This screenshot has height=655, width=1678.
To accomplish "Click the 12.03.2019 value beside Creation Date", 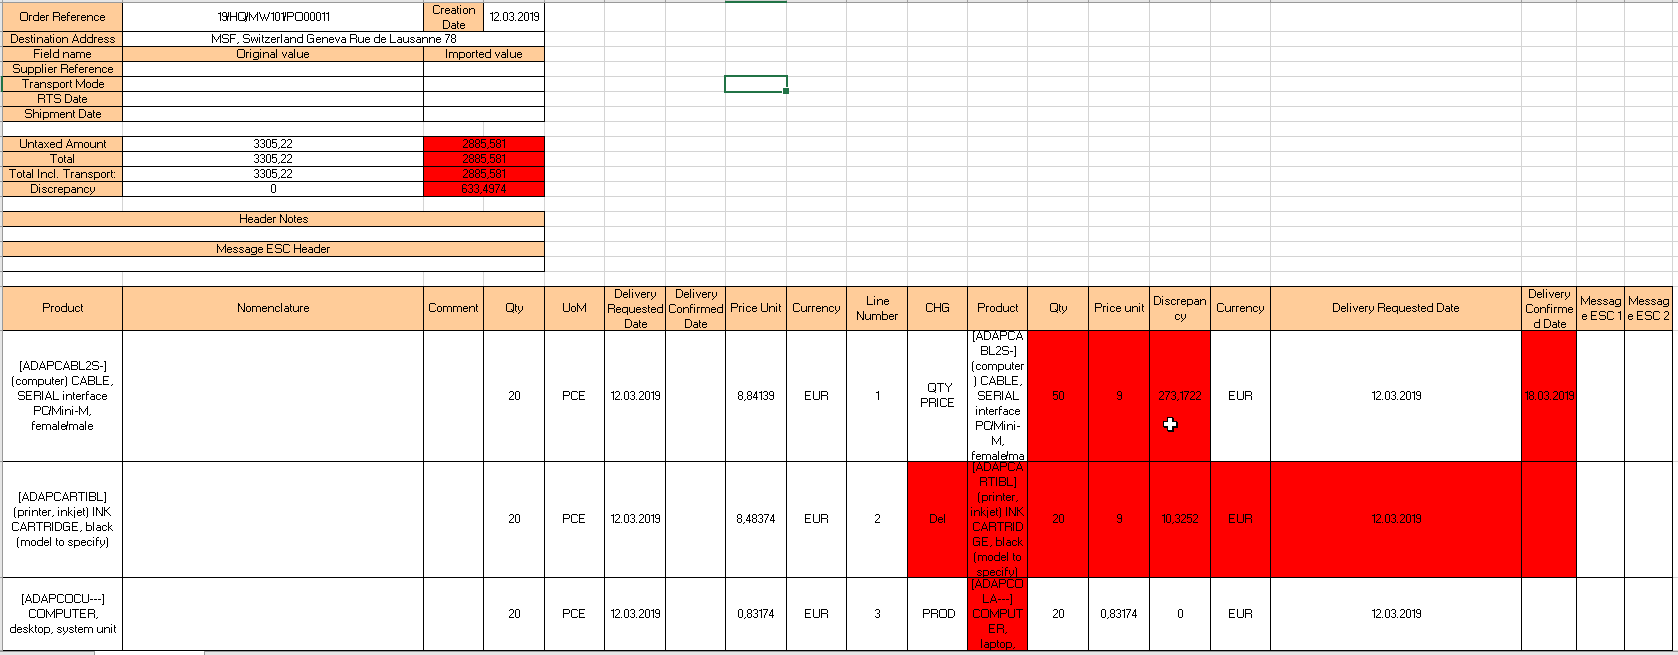I will coord(514,17).
